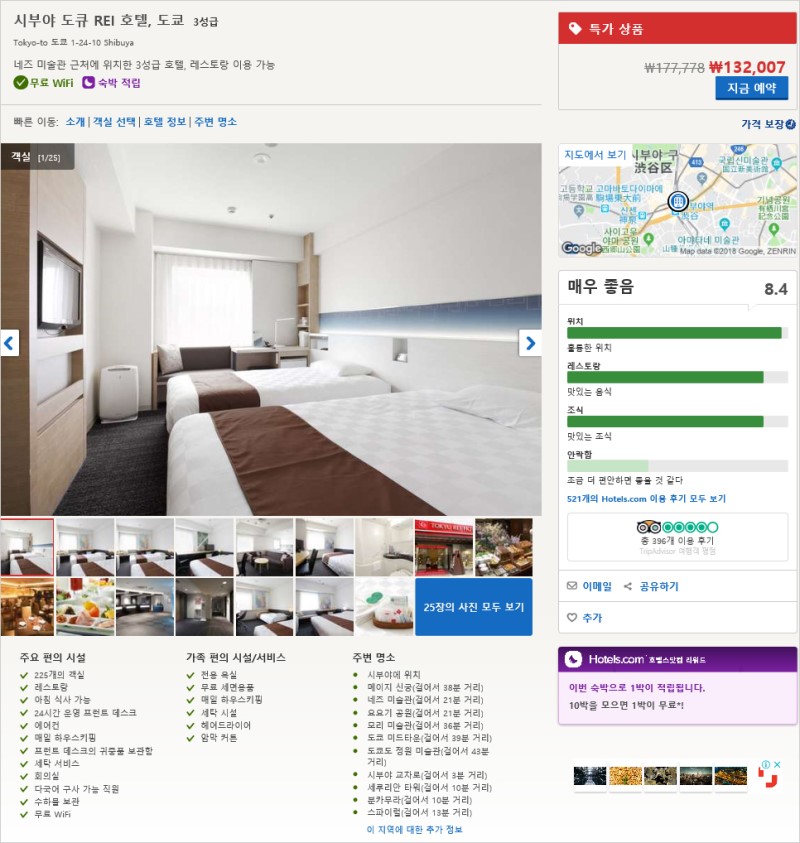800x843 pixels.
Task: Open 지도에서 보기 map link
Action: pos(595,155)
